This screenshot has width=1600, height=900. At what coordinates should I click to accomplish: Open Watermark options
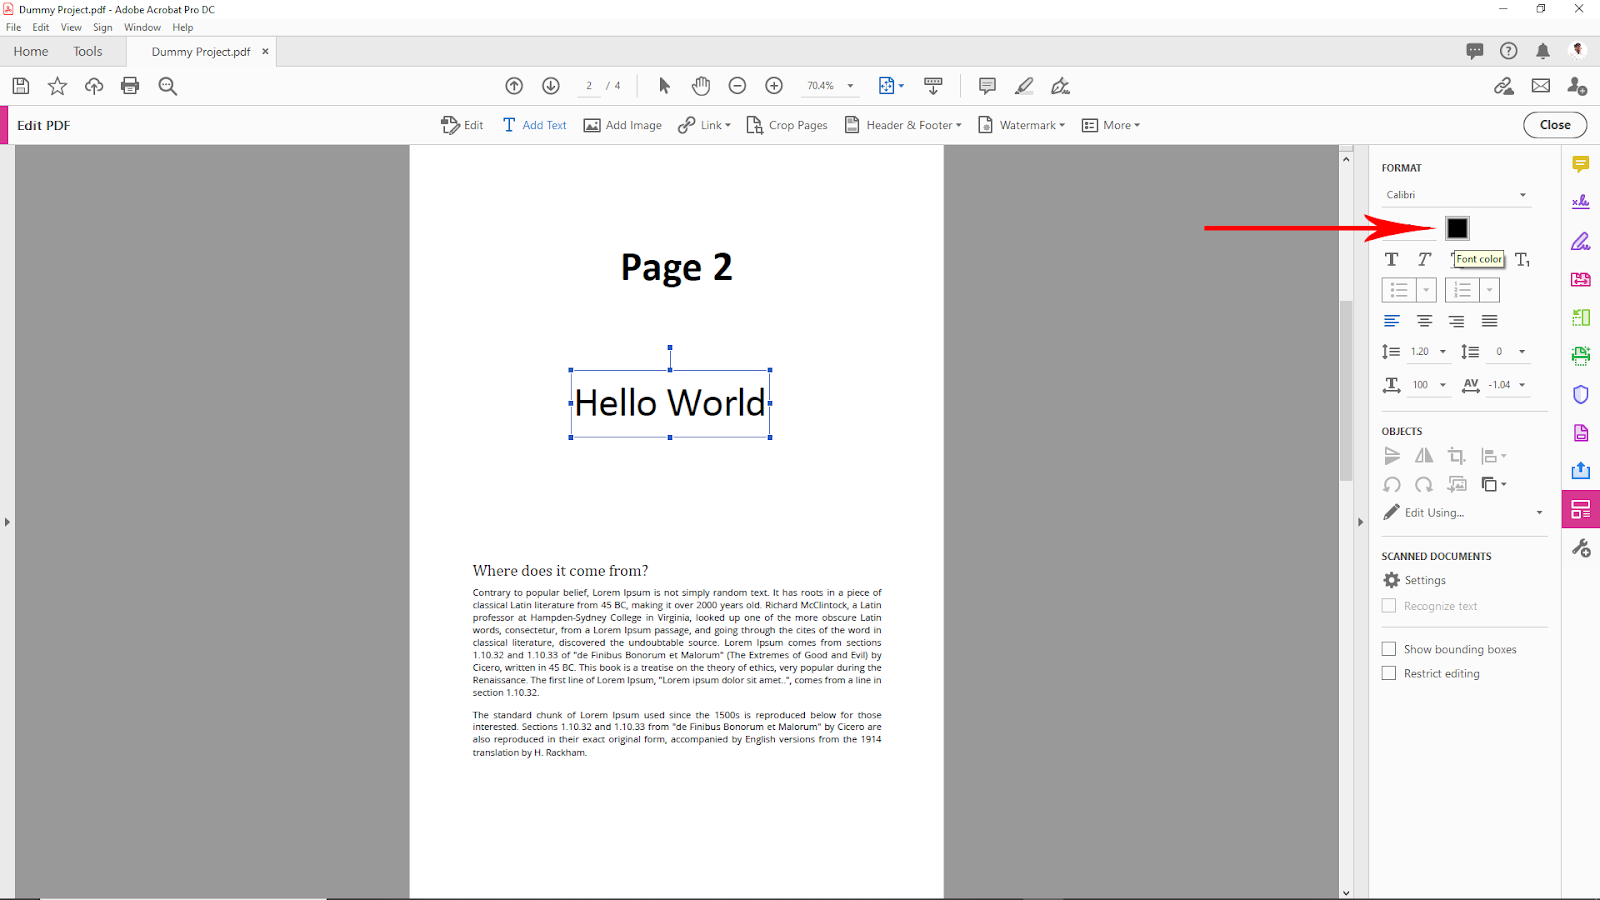[x=1021, y=125]
